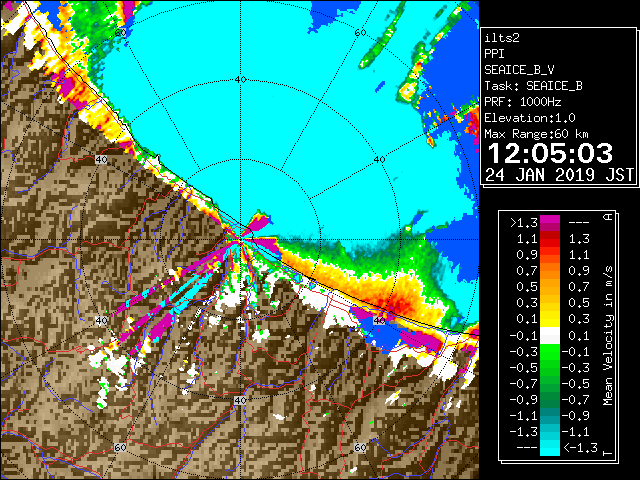Select the 'Elevation:1.0' line
The image size is (640, 480).
point(530,118)
